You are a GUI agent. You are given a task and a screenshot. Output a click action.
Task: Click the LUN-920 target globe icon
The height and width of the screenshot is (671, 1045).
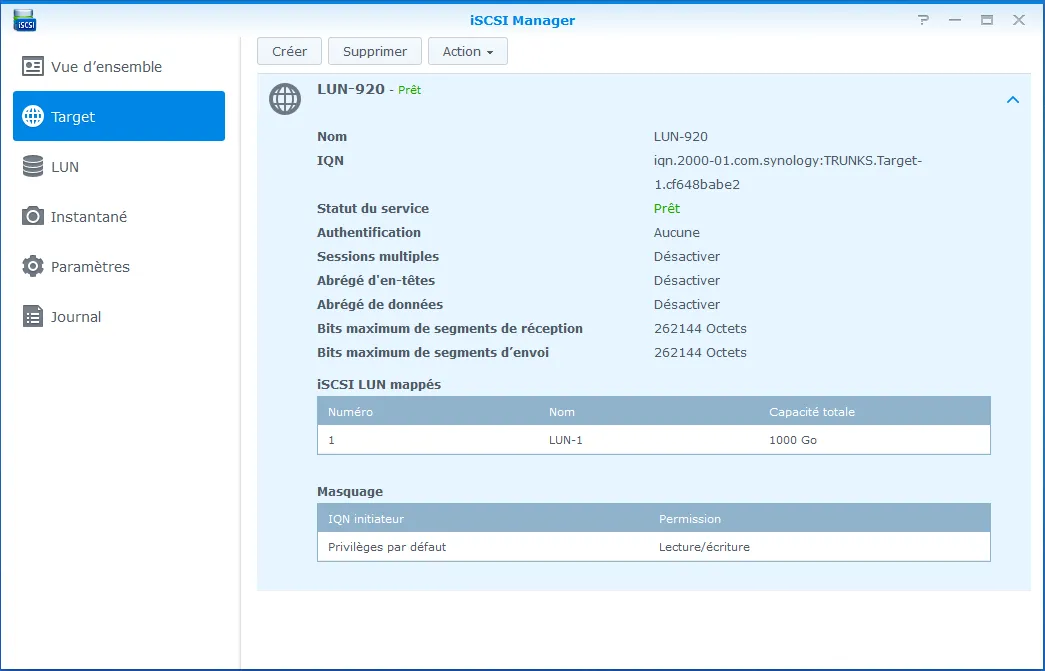285,99
